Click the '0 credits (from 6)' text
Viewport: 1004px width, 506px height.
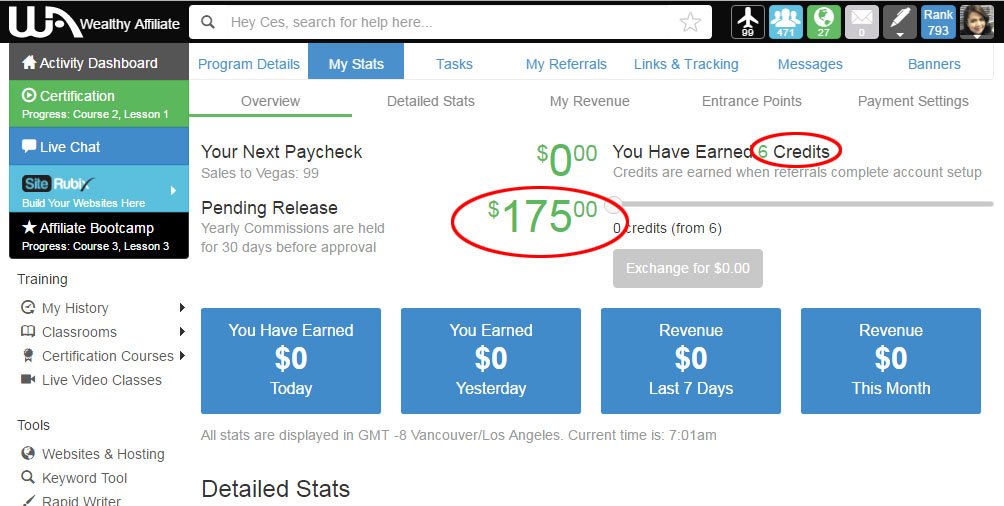[x=667, y=228]
